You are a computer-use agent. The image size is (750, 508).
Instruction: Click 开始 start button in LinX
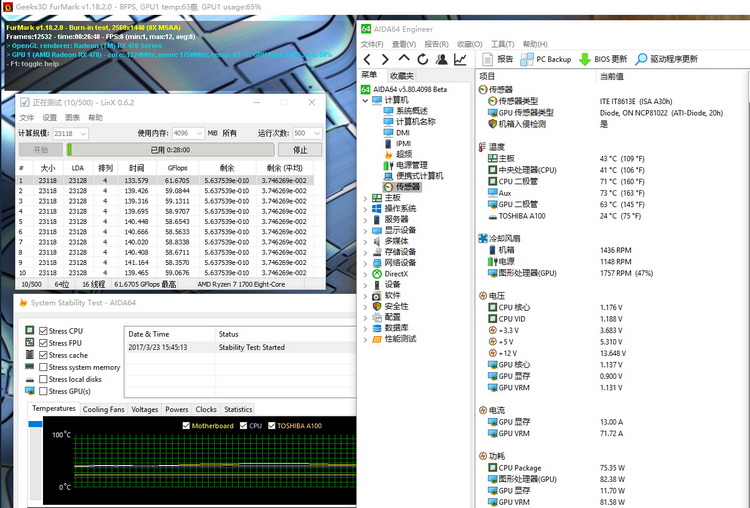(x=41, y=150)
